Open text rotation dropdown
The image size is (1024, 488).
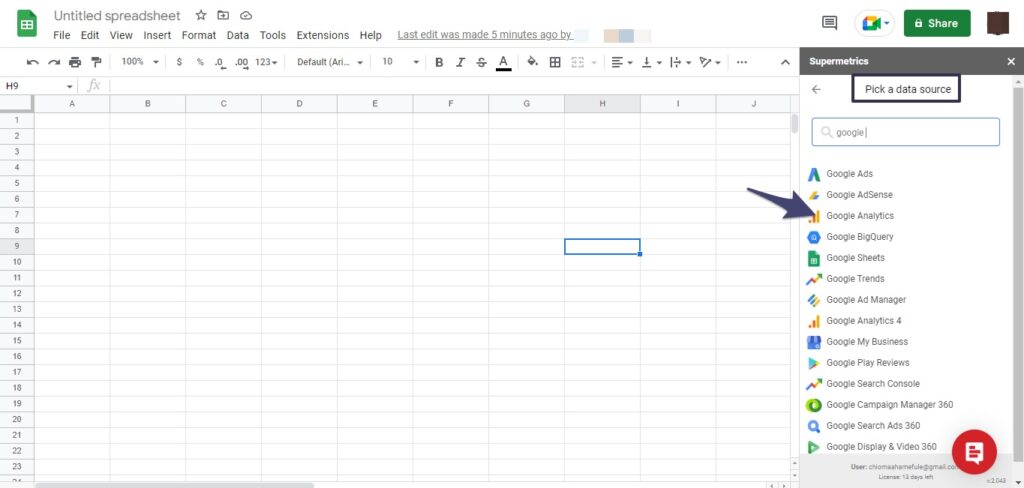[x=710, y=62]
